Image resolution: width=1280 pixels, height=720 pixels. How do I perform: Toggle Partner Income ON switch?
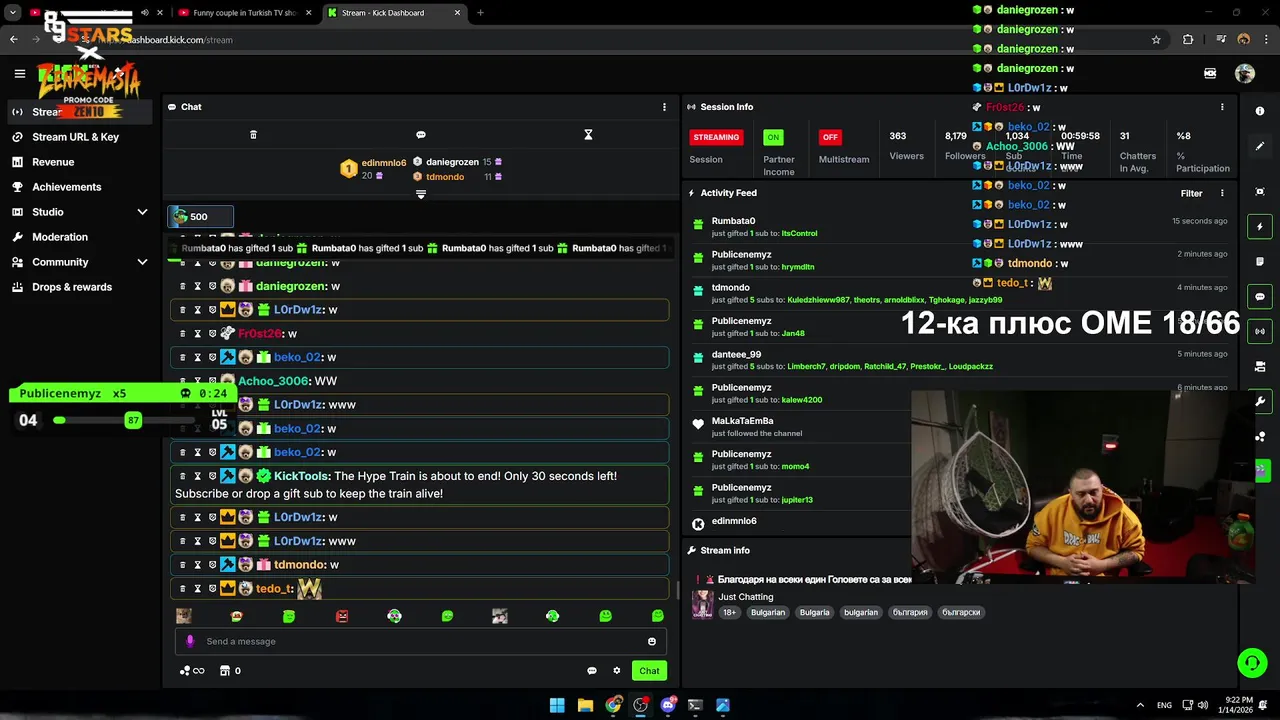(x=773, y=137)
